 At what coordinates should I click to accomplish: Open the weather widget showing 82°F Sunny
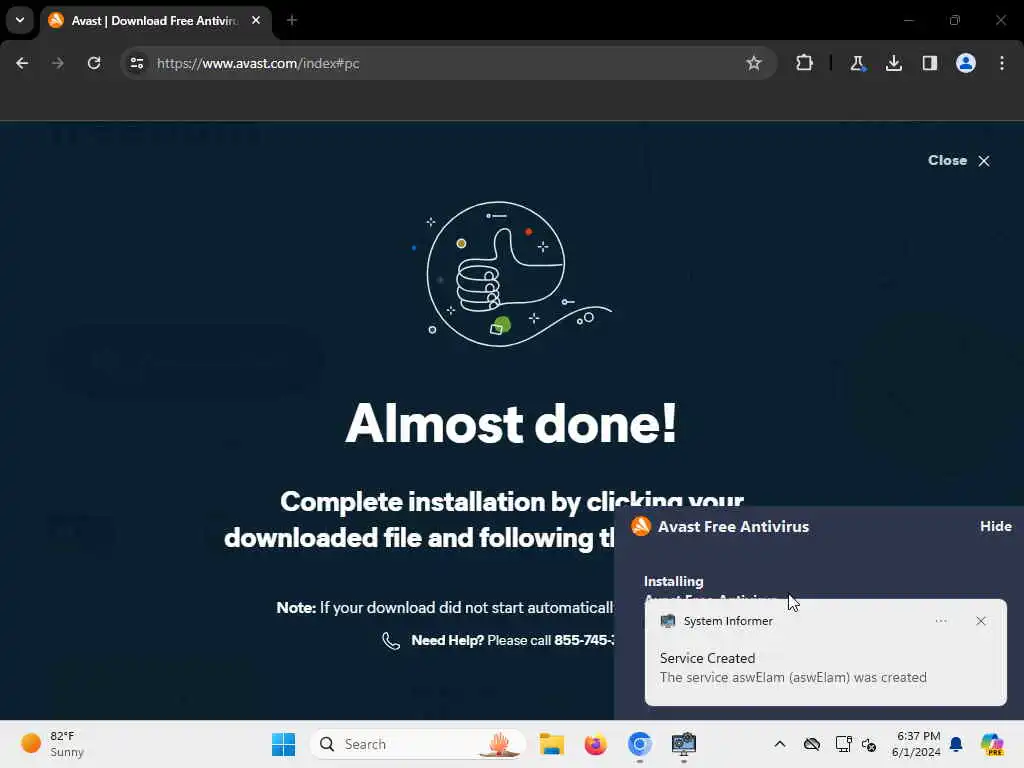pos(54,744)
